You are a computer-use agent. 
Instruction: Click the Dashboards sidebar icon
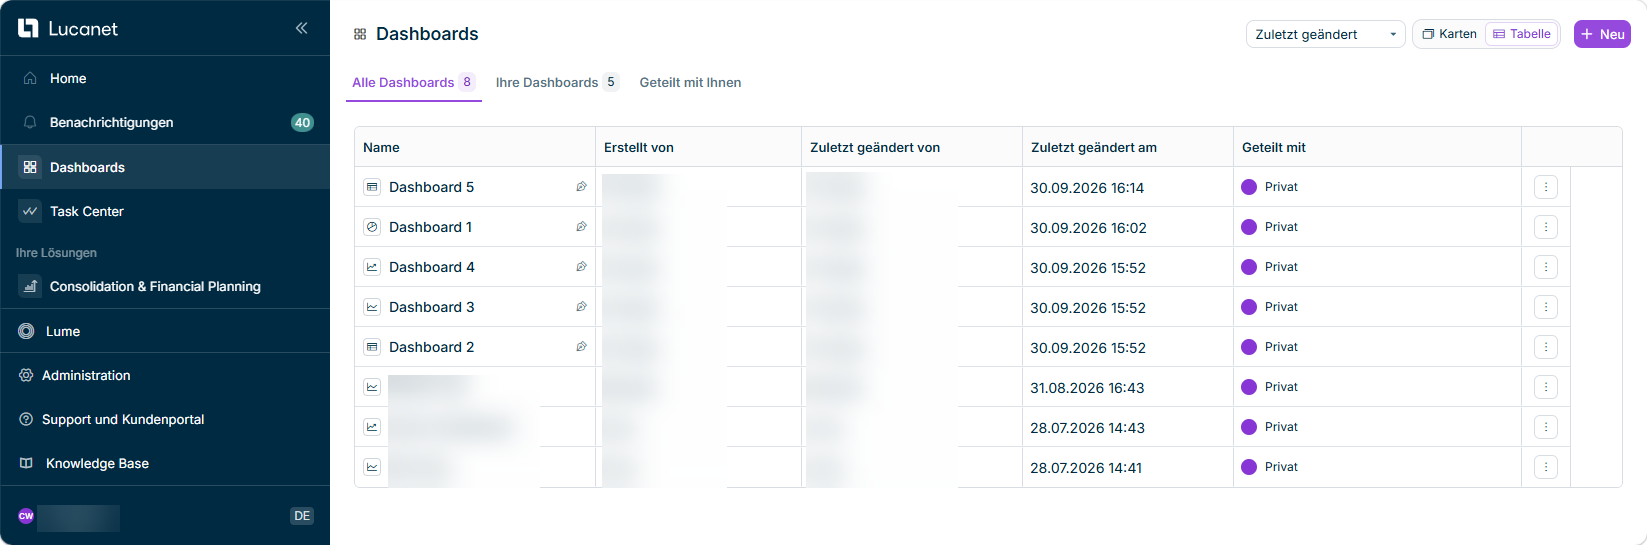pyautogui.click(x=30, y=167)
